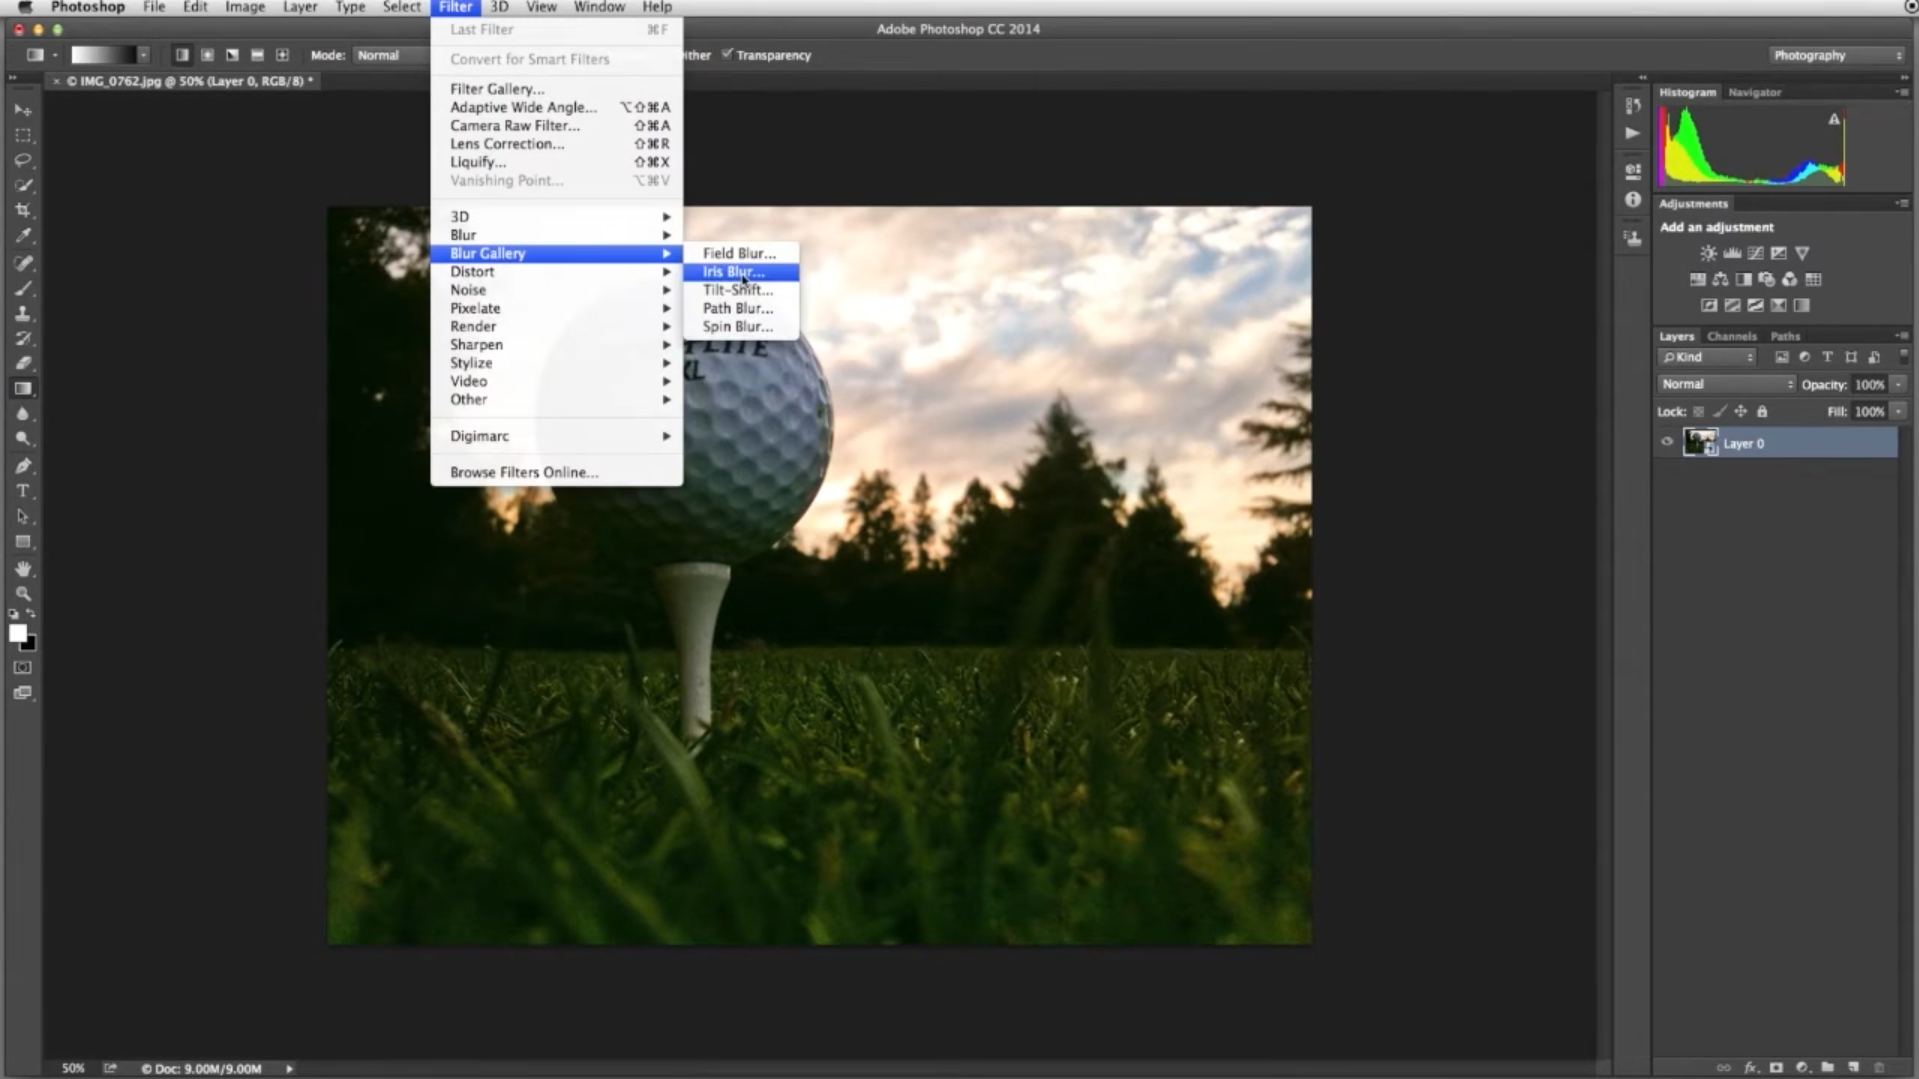Open the layer blend mode Normal dropdown
The image size is (1919, 1079).
pyautogui.click(x=1726, y=384)
